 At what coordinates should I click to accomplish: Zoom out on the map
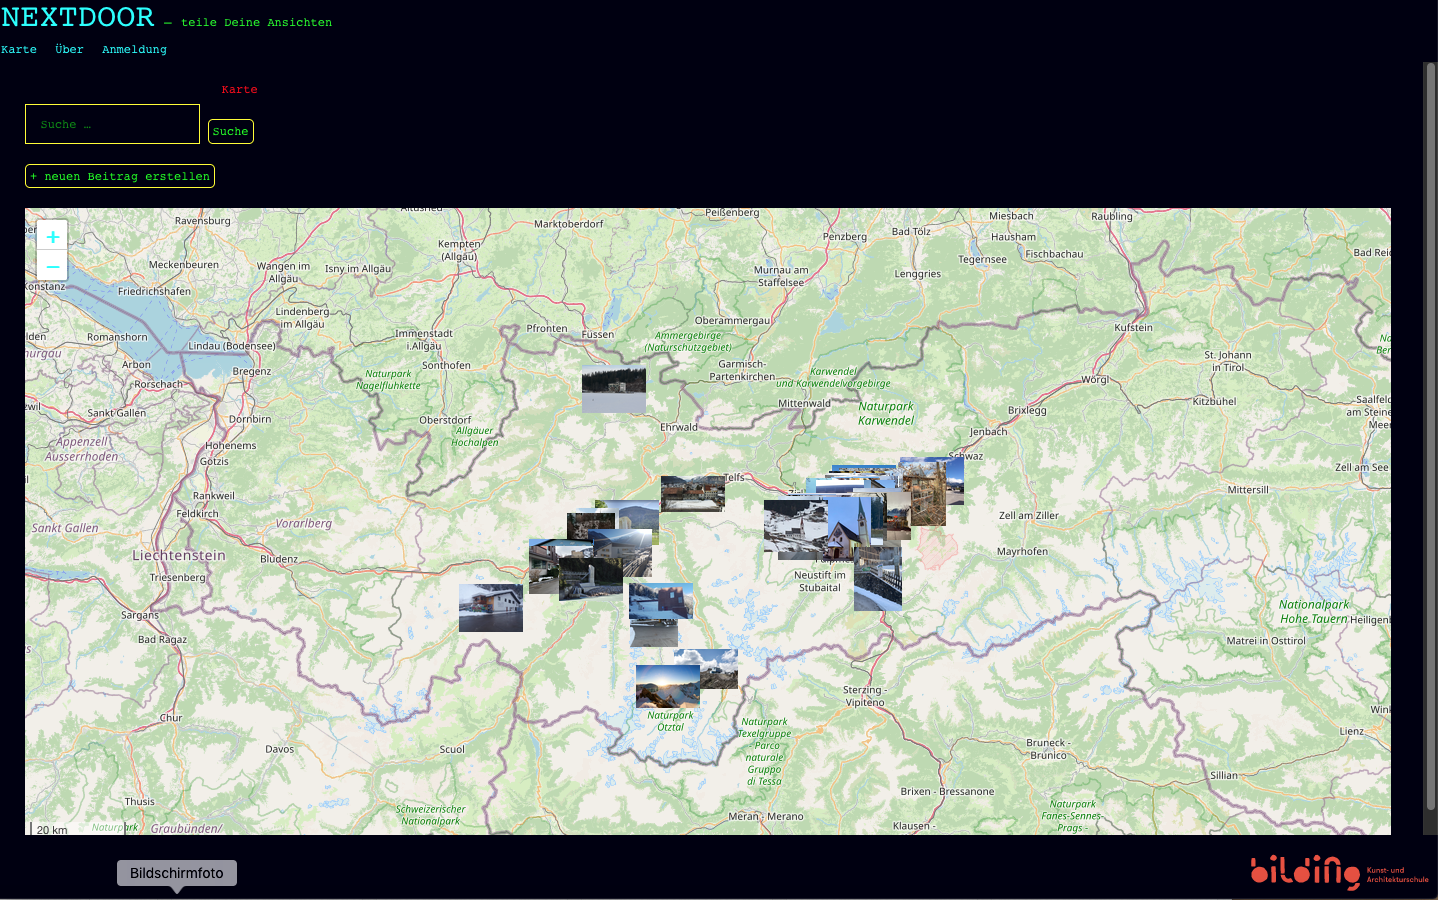pyautogui.click(x=53, y=266)
